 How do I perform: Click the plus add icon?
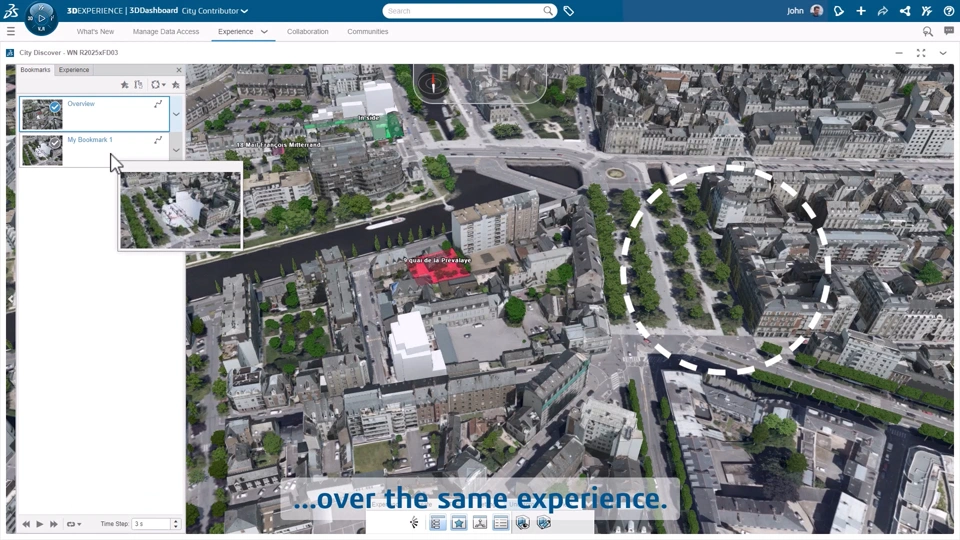[x=861, y=11]
